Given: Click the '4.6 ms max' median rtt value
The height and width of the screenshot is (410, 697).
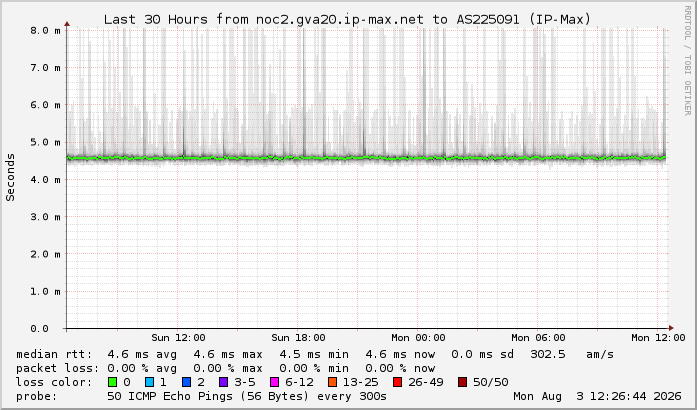Looking at the screenshot, I should pos(228,354).
